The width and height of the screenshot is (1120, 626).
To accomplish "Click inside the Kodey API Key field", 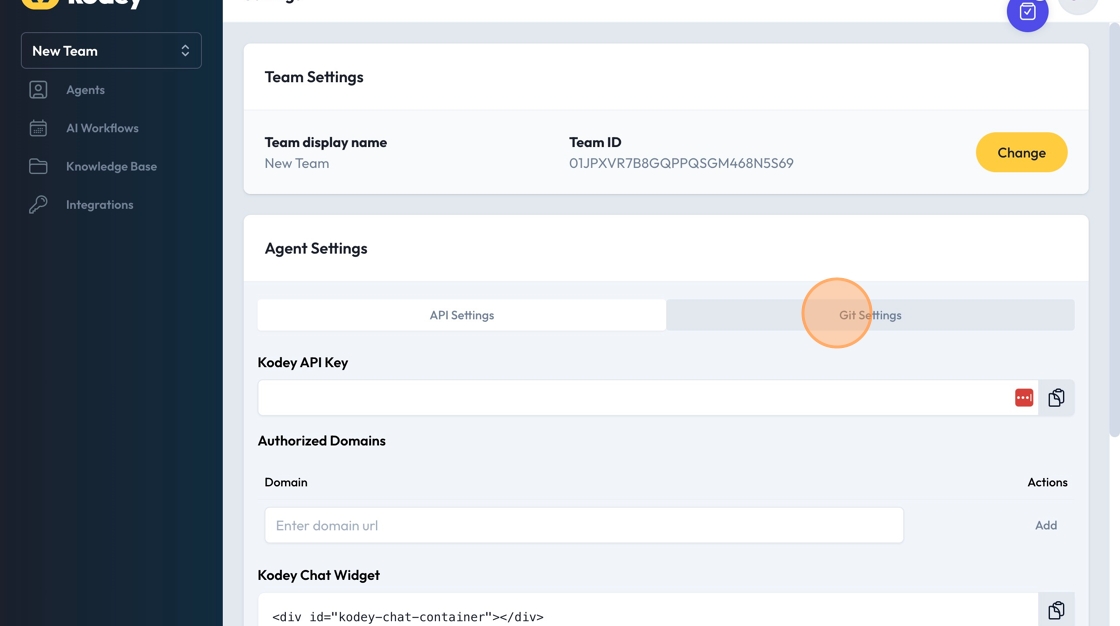I will 630,398.
